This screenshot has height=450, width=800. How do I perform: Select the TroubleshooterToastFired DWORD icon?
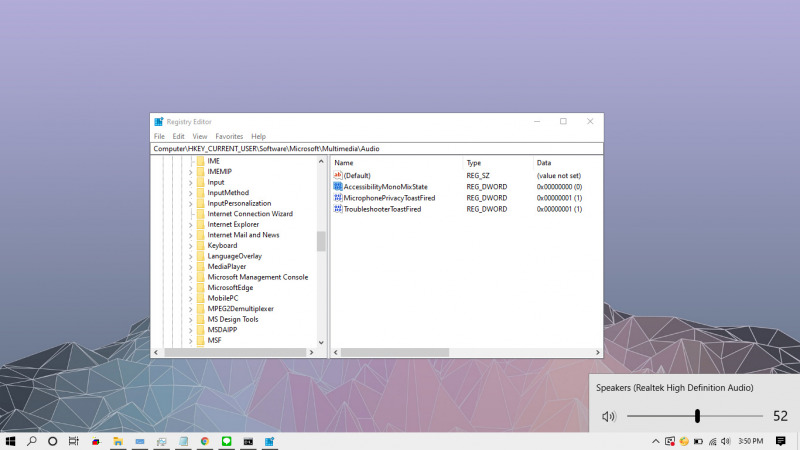337,209
